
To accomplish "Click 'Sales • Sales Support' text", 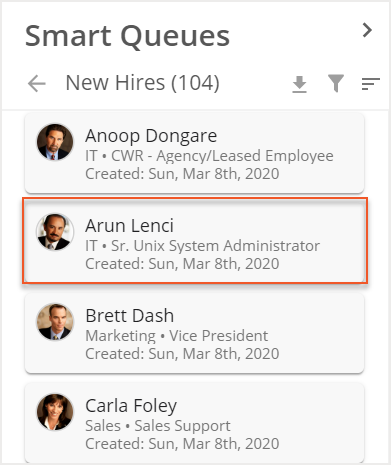I will tap(158, 426).
